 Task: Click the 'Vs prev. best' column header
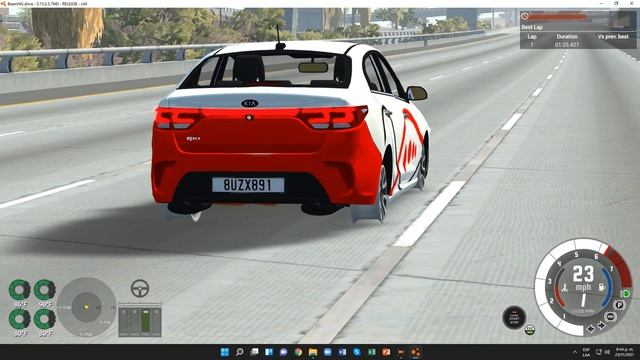(613, 36)
